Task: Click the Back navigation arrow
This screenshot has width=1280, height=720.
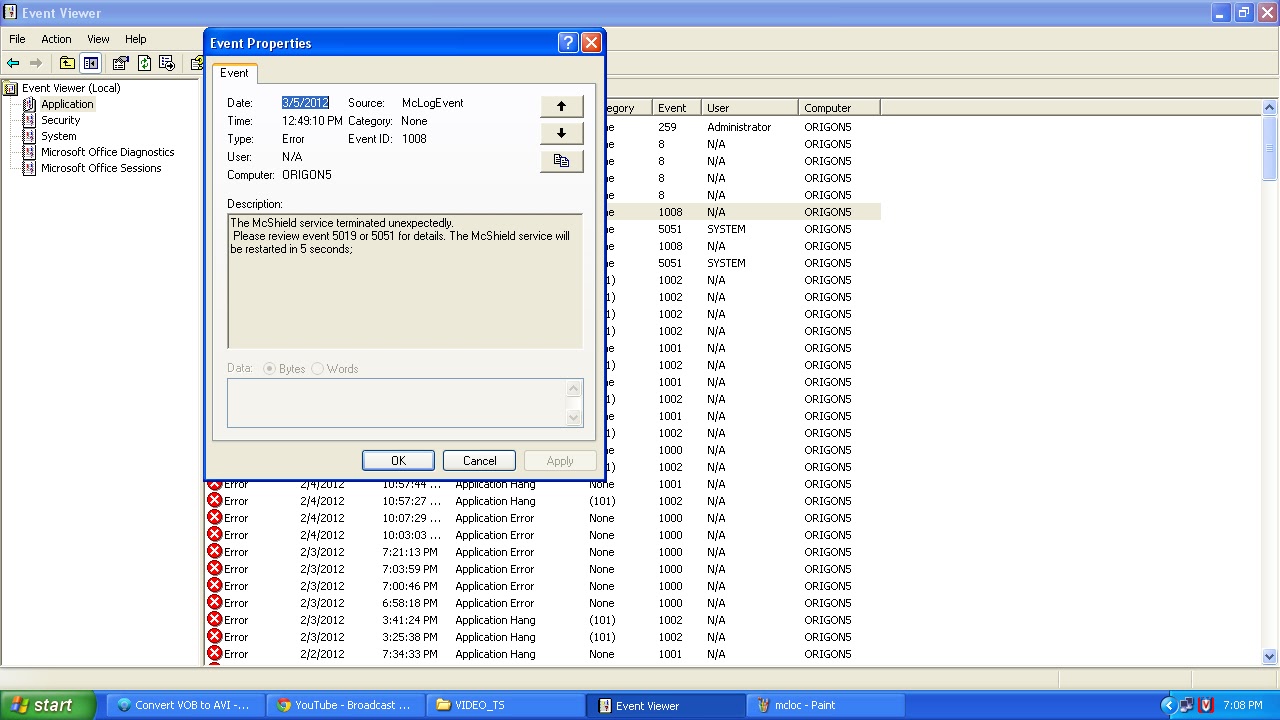Action: (13, 63)
